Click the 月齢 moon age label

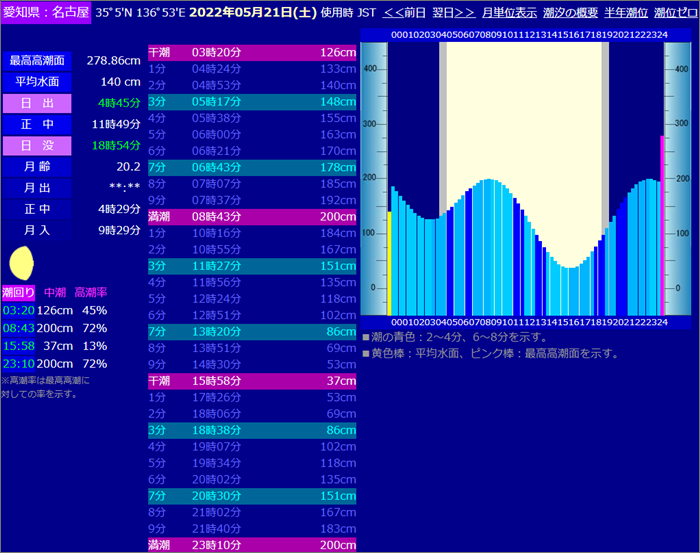tap(37, 166)
